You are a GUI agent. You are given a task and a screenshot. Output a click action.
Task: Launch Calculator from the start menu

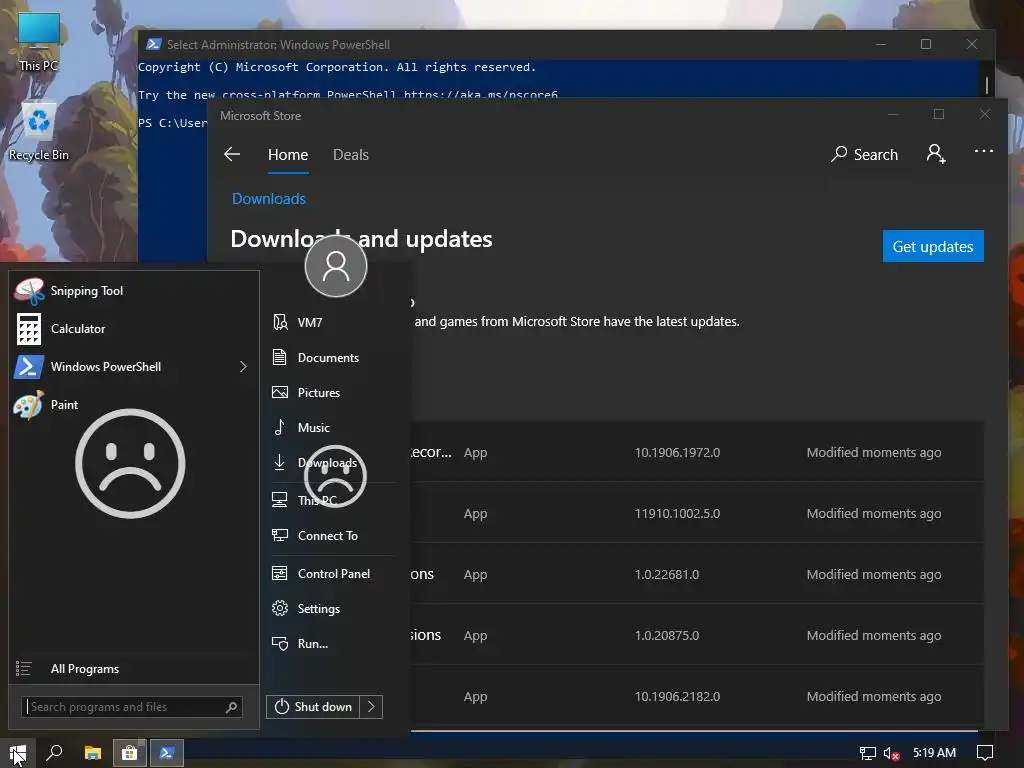134,328
